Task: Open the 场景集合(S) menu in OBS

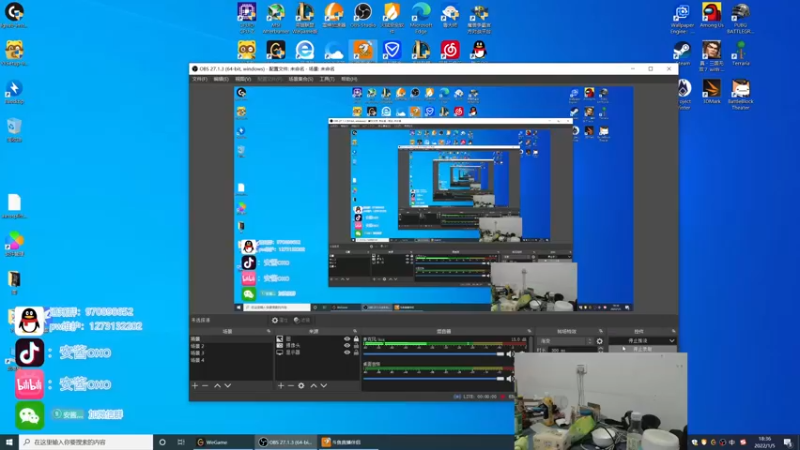Action: tap(301, 79)
